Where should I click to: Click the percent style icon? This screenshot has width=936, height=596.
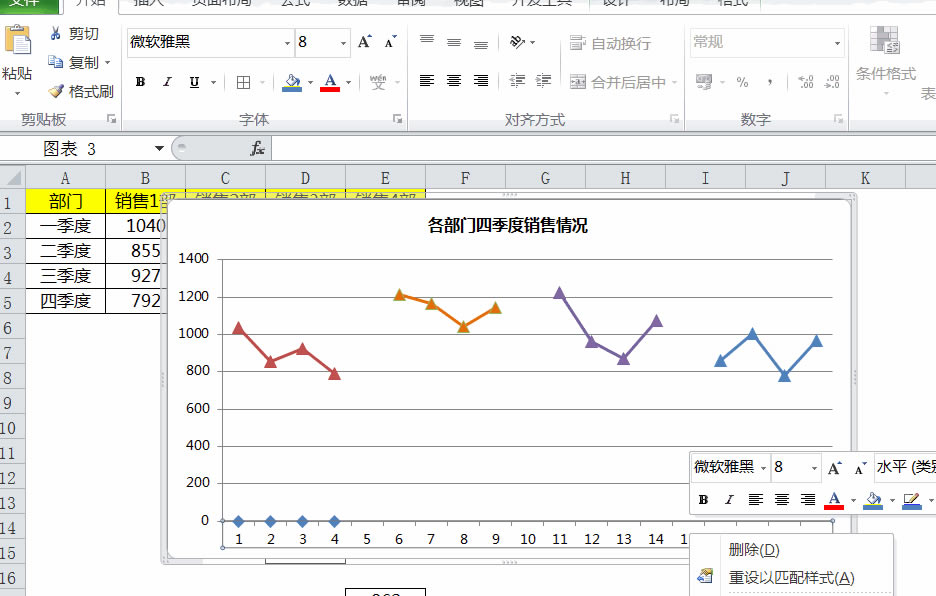click(742, 82)
